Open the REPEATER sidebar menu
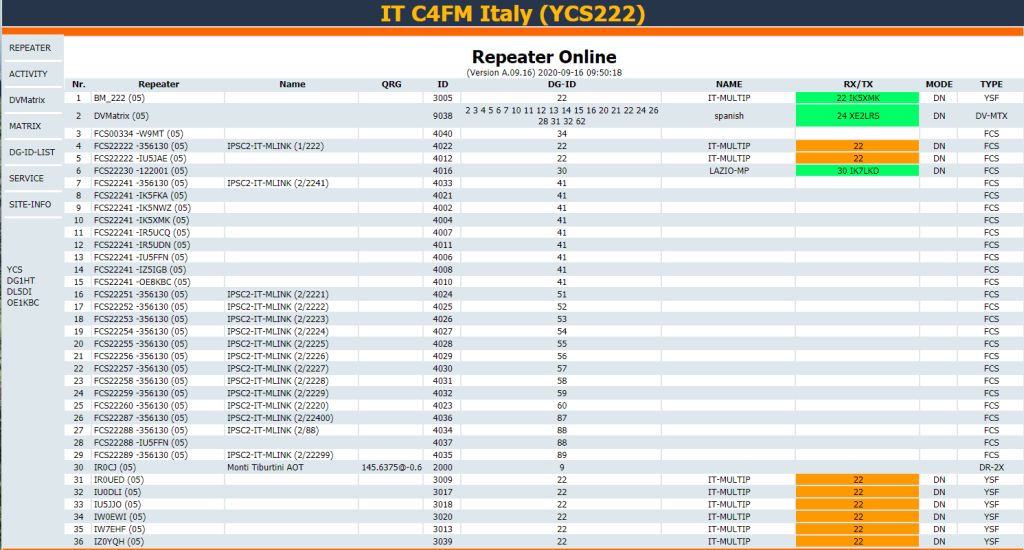 click(30, 48)
